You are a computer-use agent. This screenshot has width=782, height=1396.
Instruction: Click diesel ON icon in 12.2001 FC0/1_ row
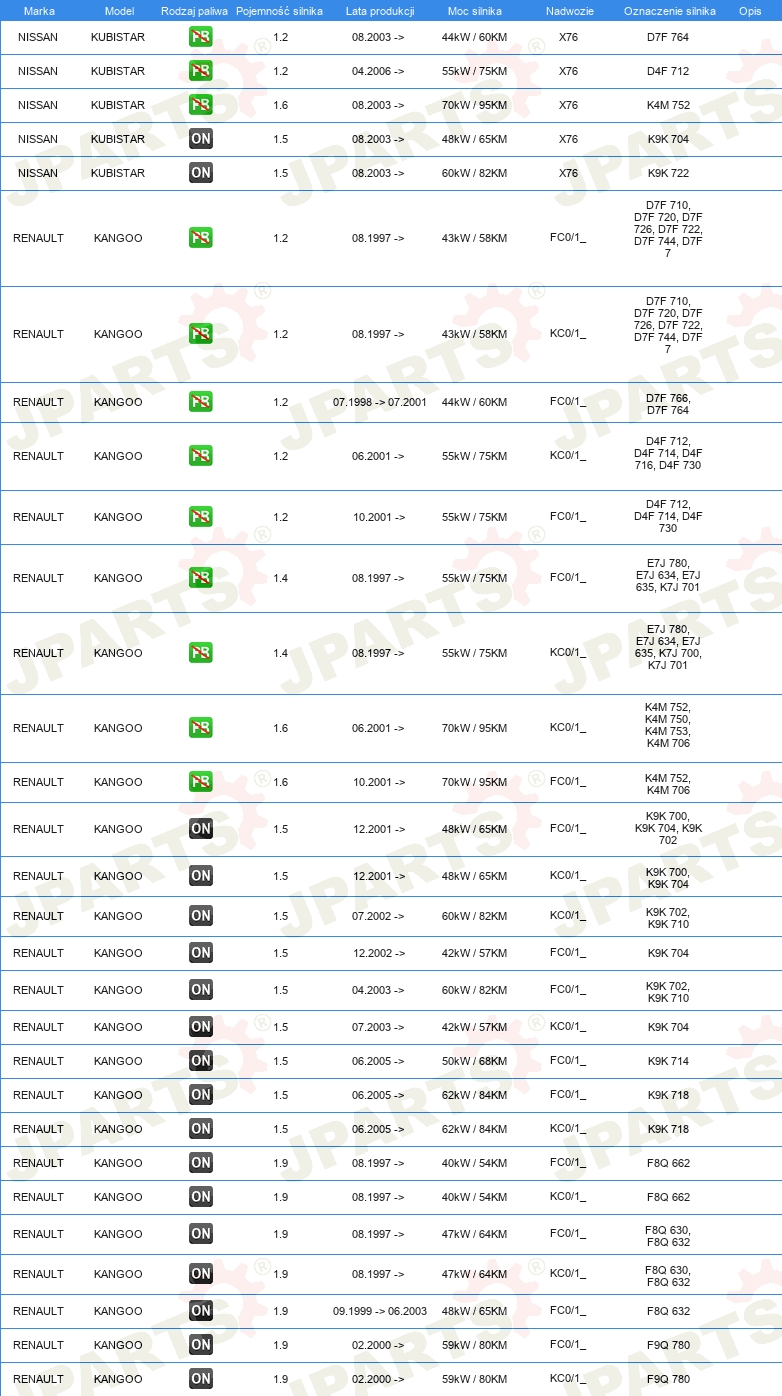[x=201, y=829]
